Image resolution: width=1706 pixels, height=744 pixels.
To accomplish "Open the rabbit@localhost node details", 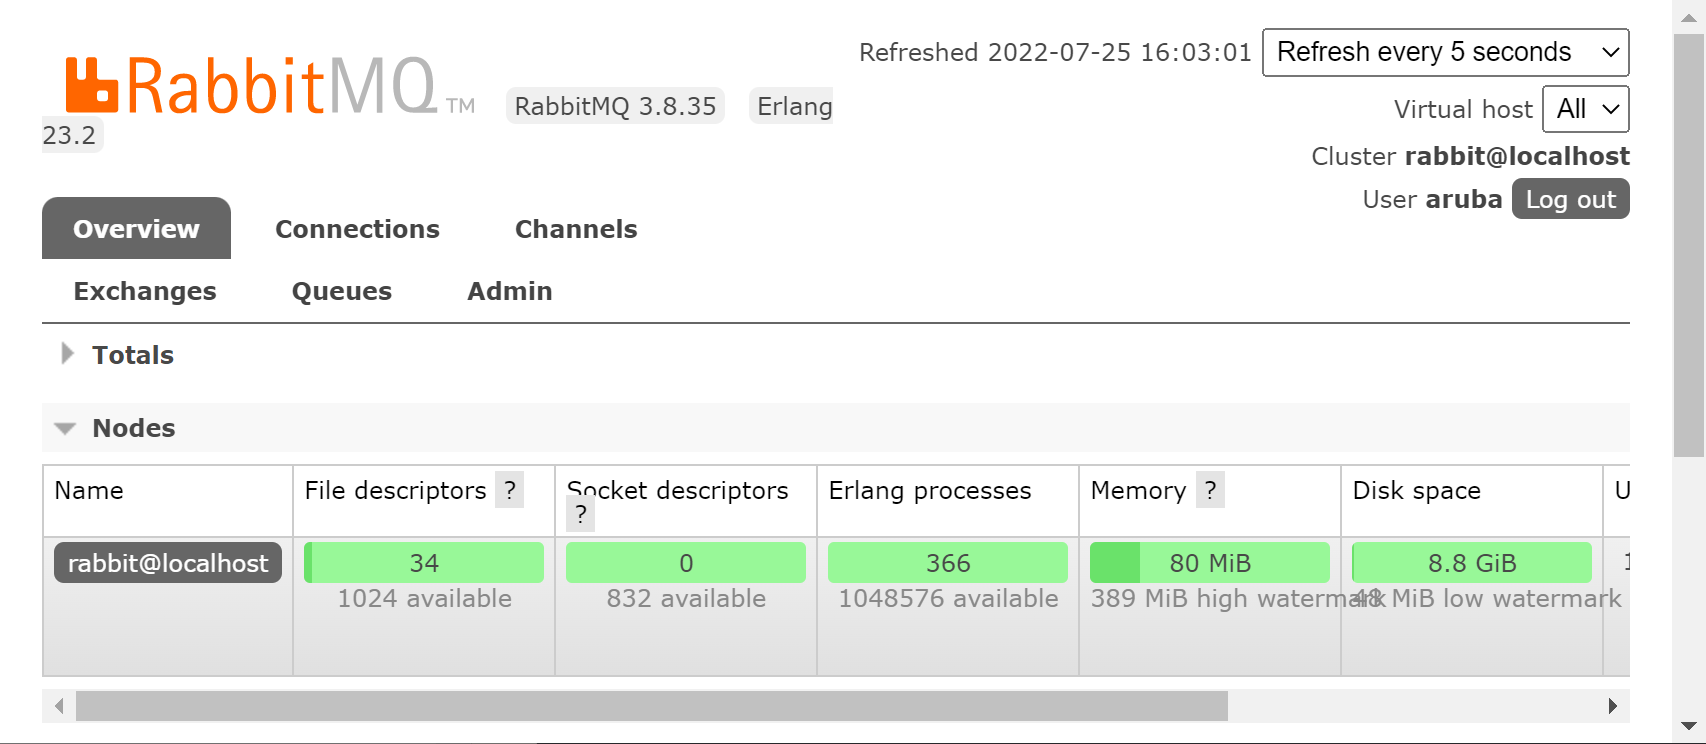I will click(168, 563).
